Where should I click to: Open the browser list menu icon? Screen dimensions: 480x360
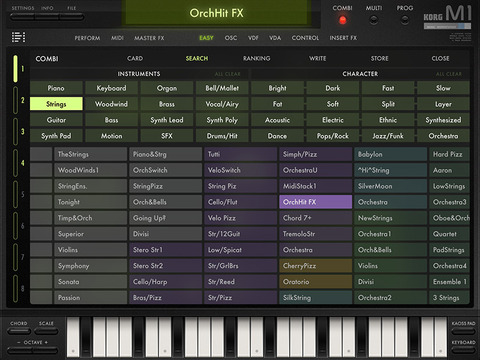(x=19, y=37)
